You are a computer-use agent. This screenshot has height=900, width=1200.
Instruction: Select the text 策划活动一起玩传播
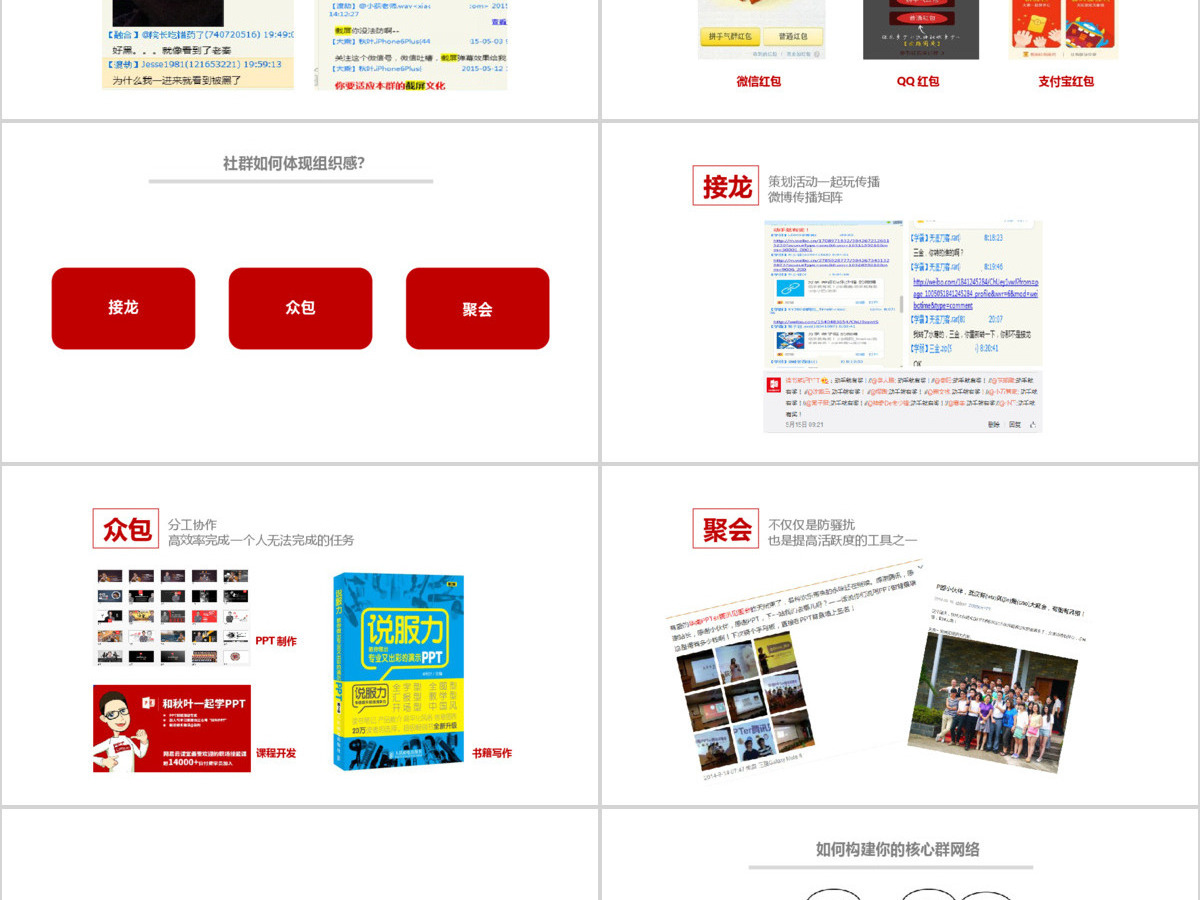824,182
